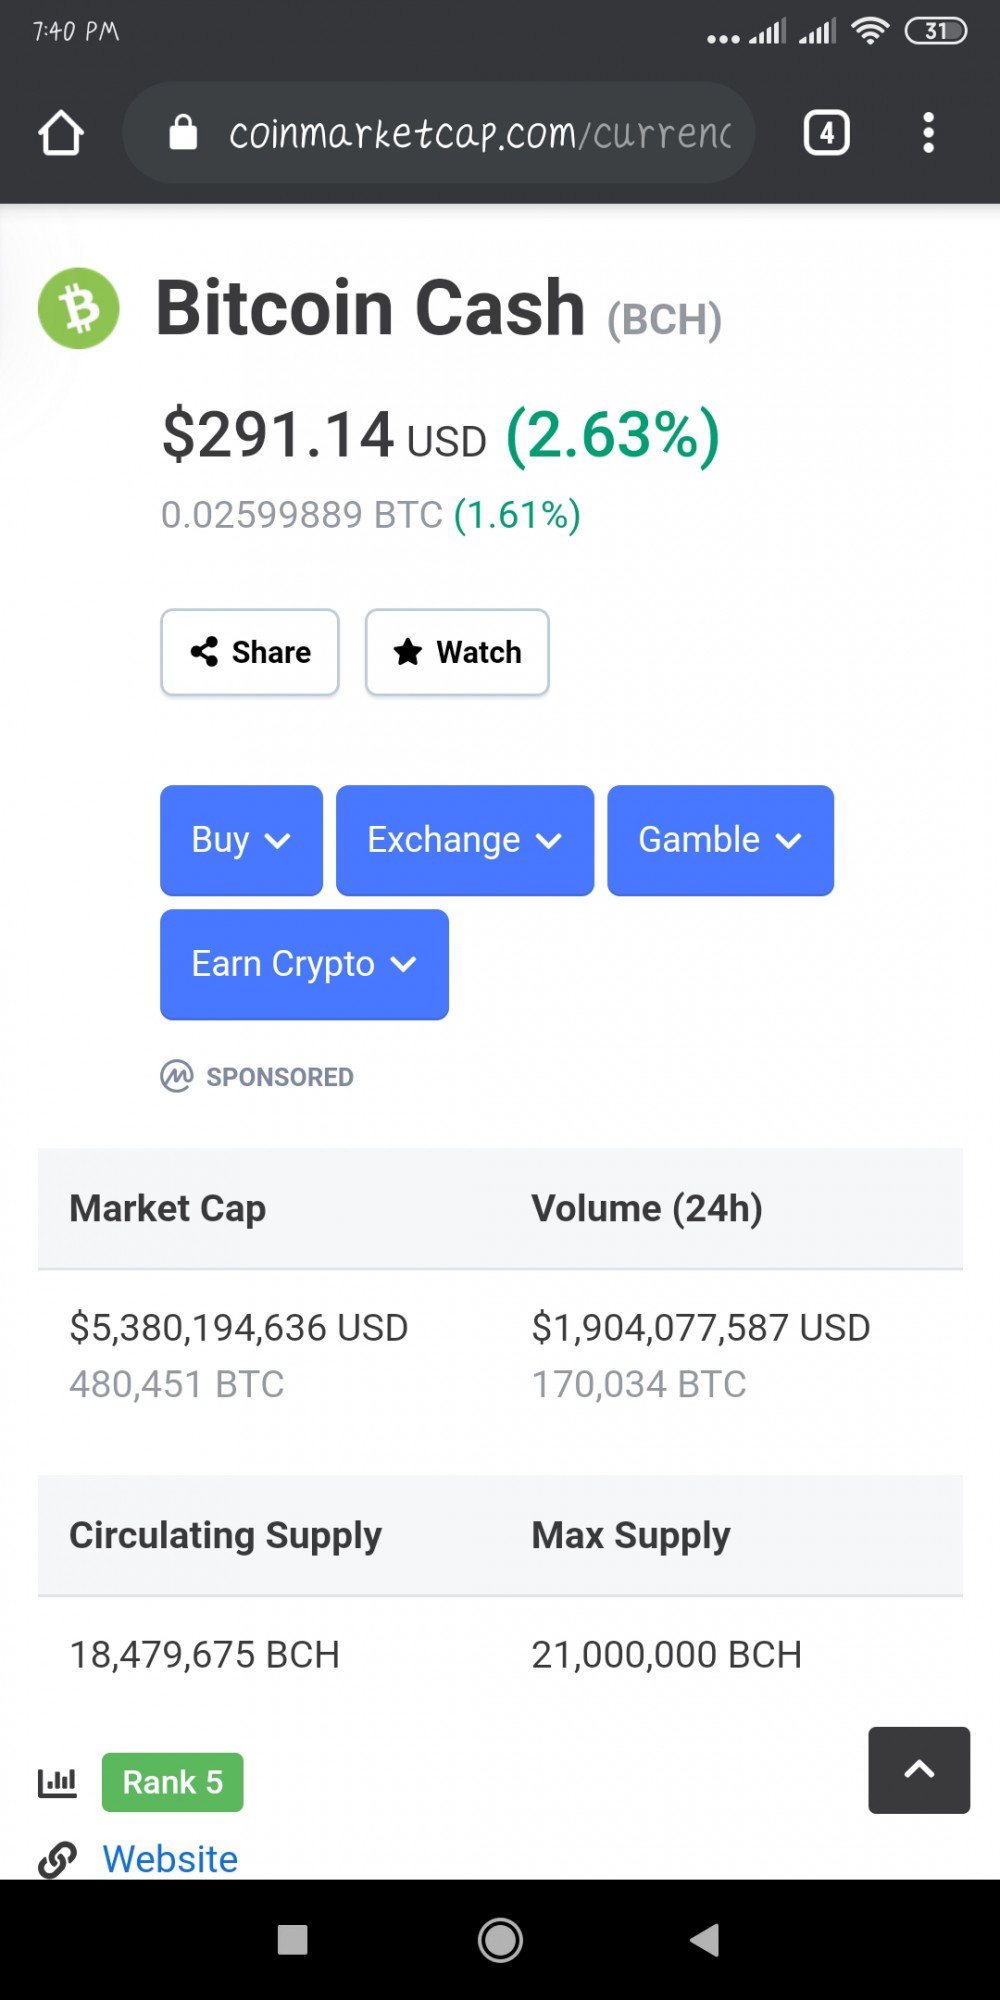Toggle Watch star for Bitcoin Cash
This screenshot has width=1000, height=2000.
pos(457,652)
